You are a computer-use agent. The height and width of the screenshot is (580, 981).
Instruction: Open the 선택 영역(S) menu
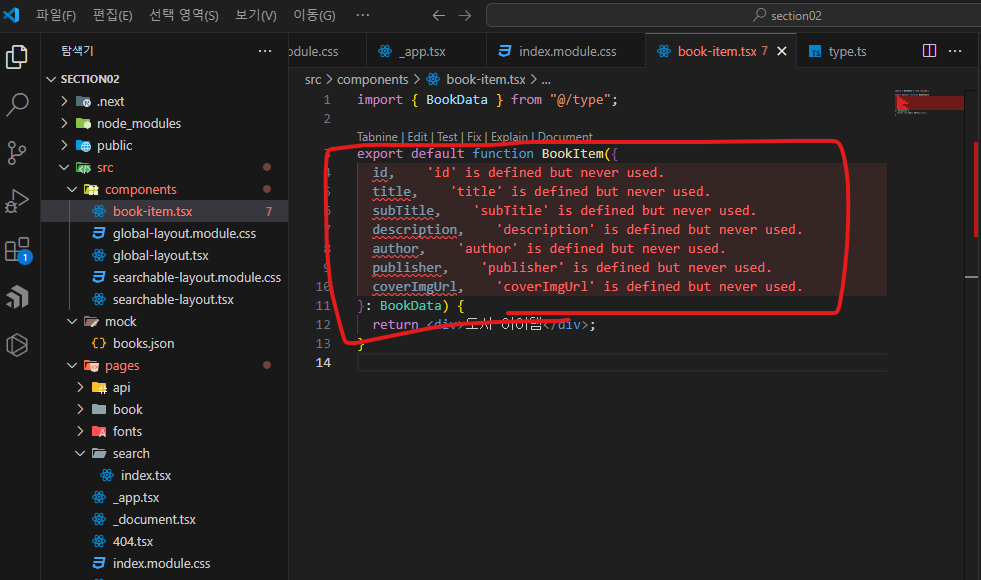184,15
